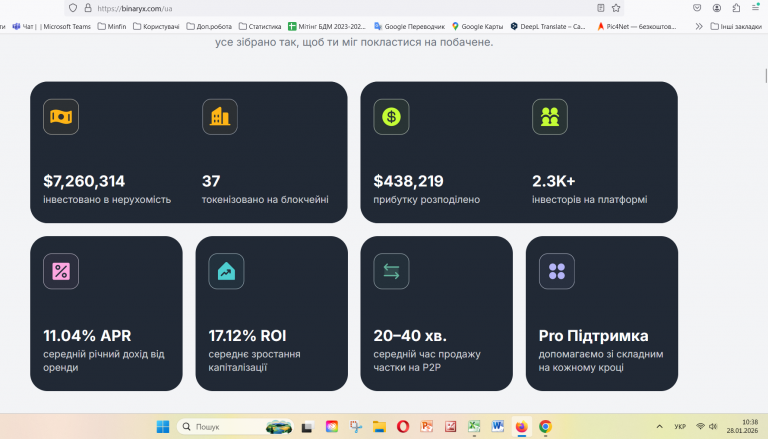This screenshot has width=768, height=439.
Task: Click the text 'токенізовано на блокчейні'
Action: pyautogui.click(x=265, y=199)
